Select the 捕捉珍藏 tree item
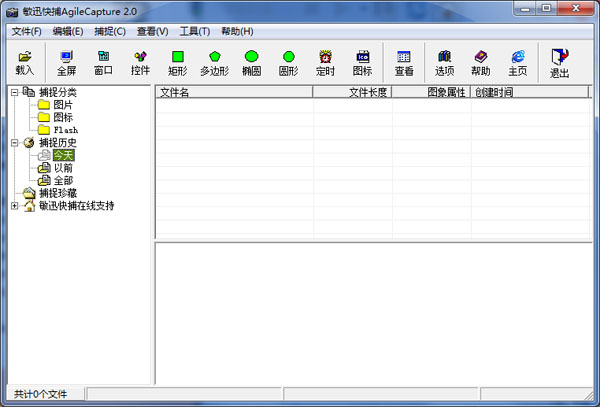Viewport: 600px width, 407px height. (x=58, y=193)
